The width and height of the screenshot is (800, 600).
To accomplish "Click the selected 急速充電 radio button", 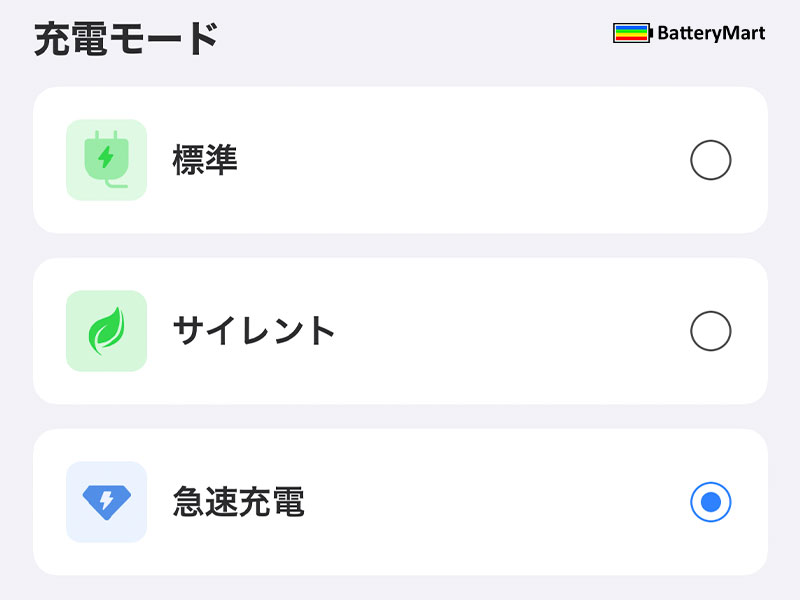I will point(711,502).
